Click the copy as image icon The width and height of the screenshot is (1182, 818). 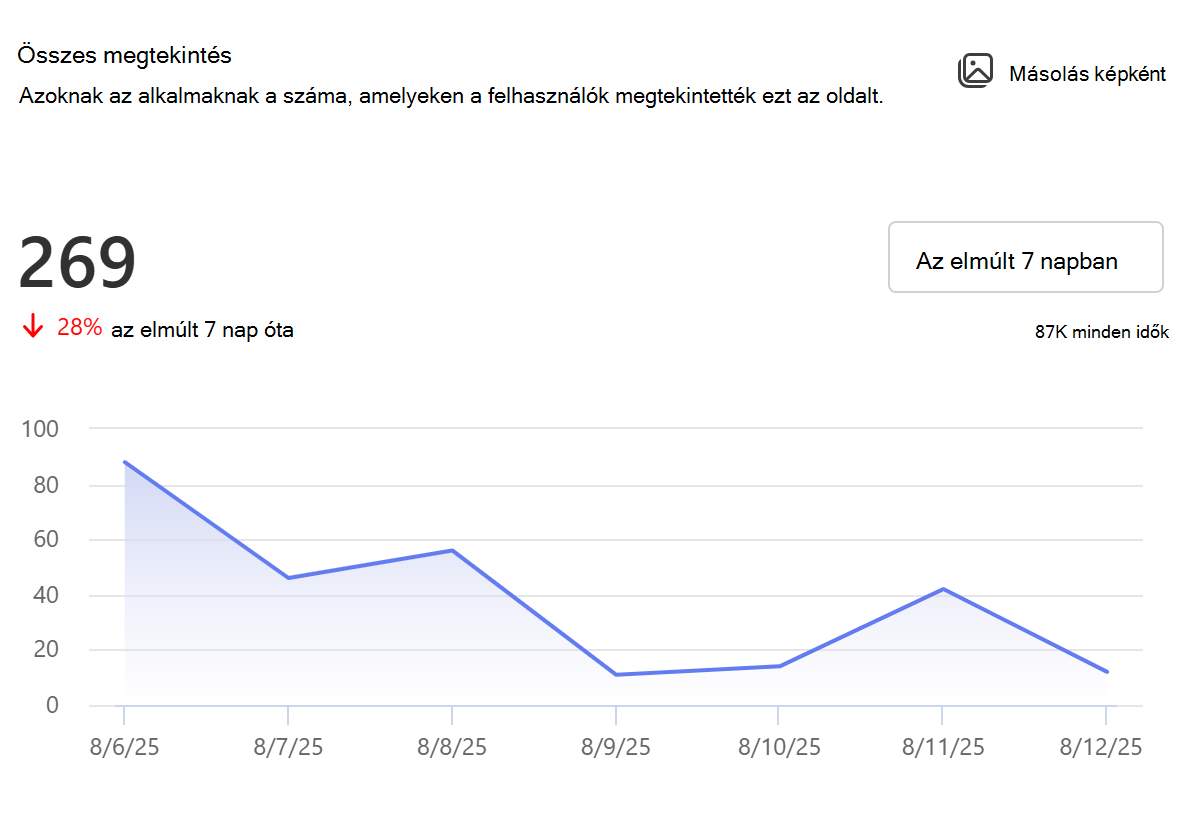[x=975, y=71]
